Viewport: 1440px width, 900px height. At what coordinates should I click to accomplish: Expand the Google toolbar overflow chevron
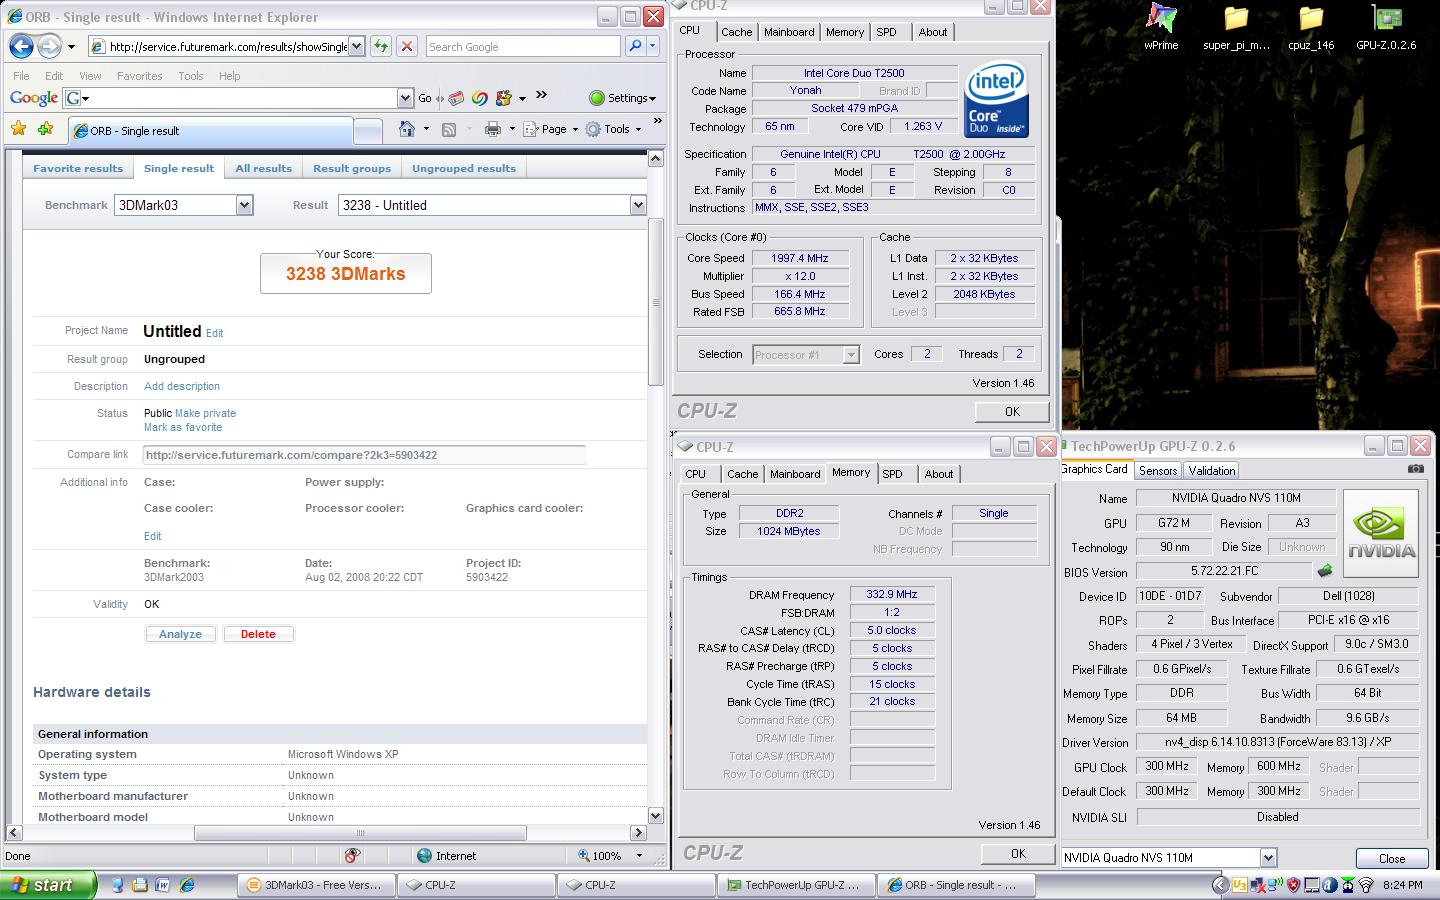click(x=542, y=96)
